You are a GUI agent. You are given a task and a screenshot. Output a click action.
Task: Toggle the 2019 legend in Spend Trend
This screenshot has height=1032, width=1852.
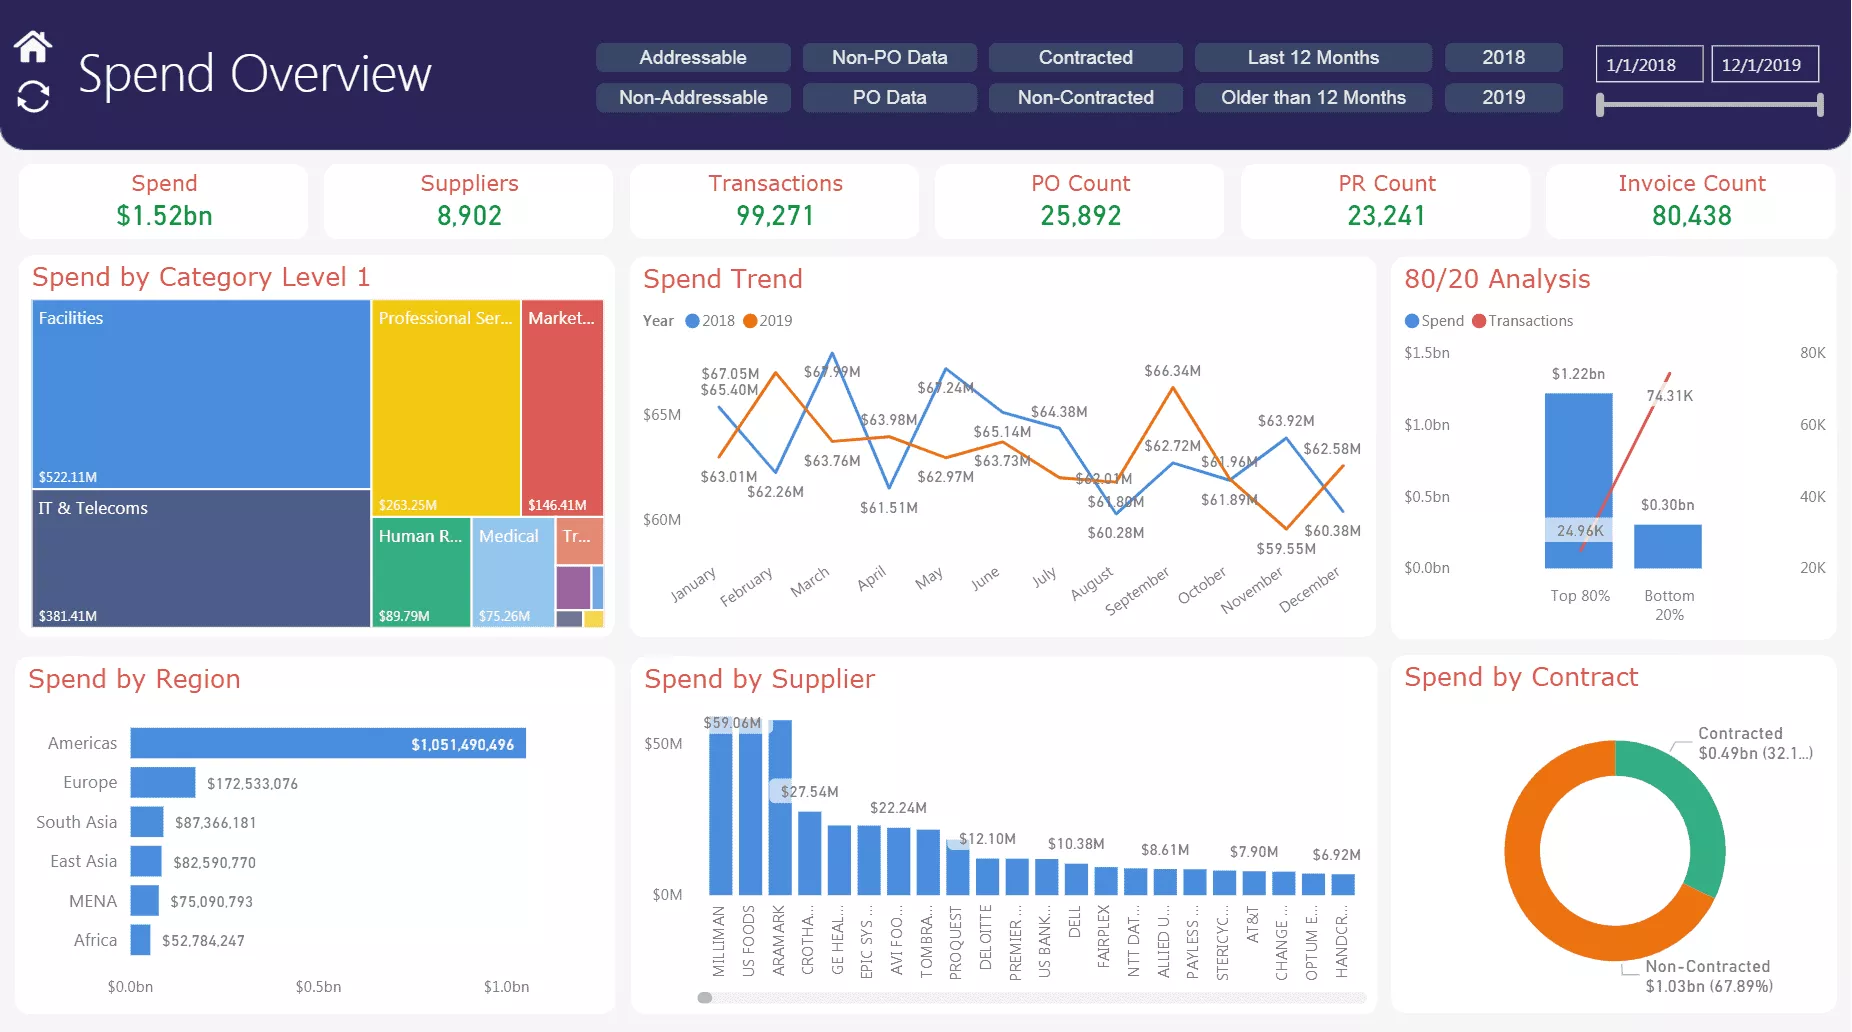tap(770, 320)
